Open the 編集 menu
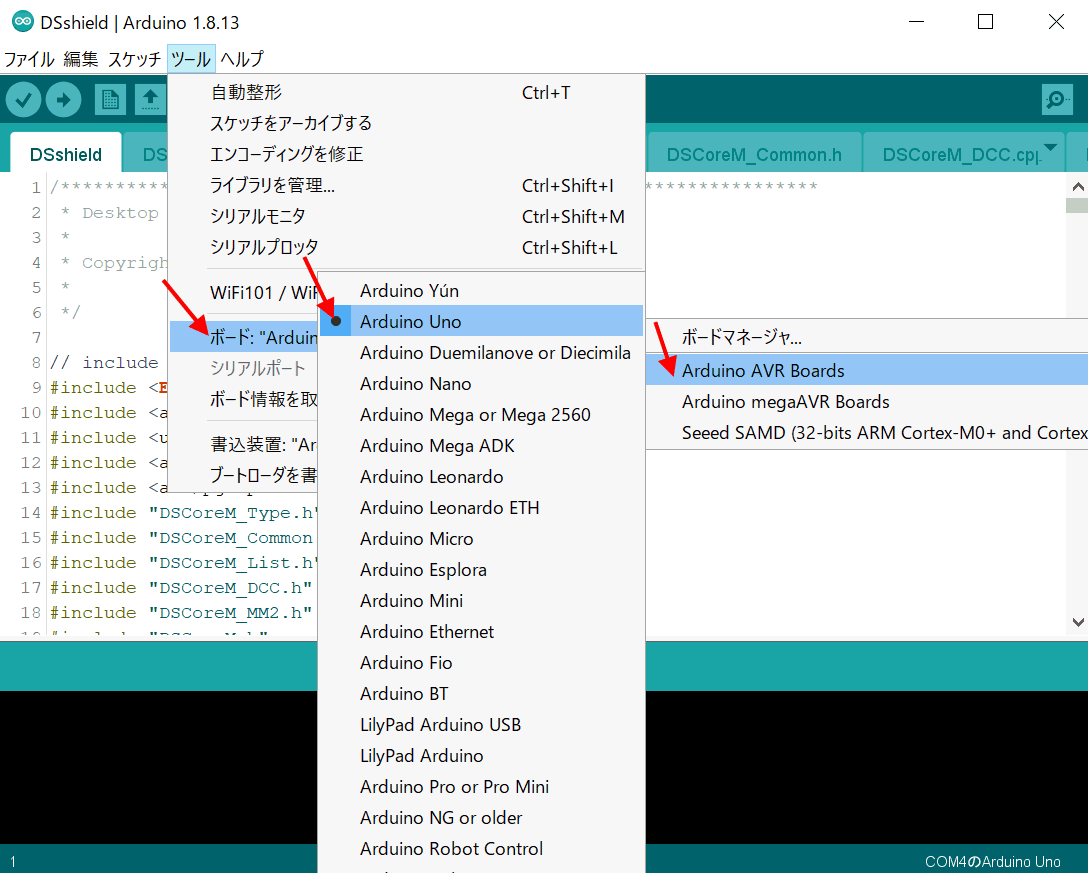Image resolution: width=1088 pixels, height=873 pixels. [x=80, y=59]
